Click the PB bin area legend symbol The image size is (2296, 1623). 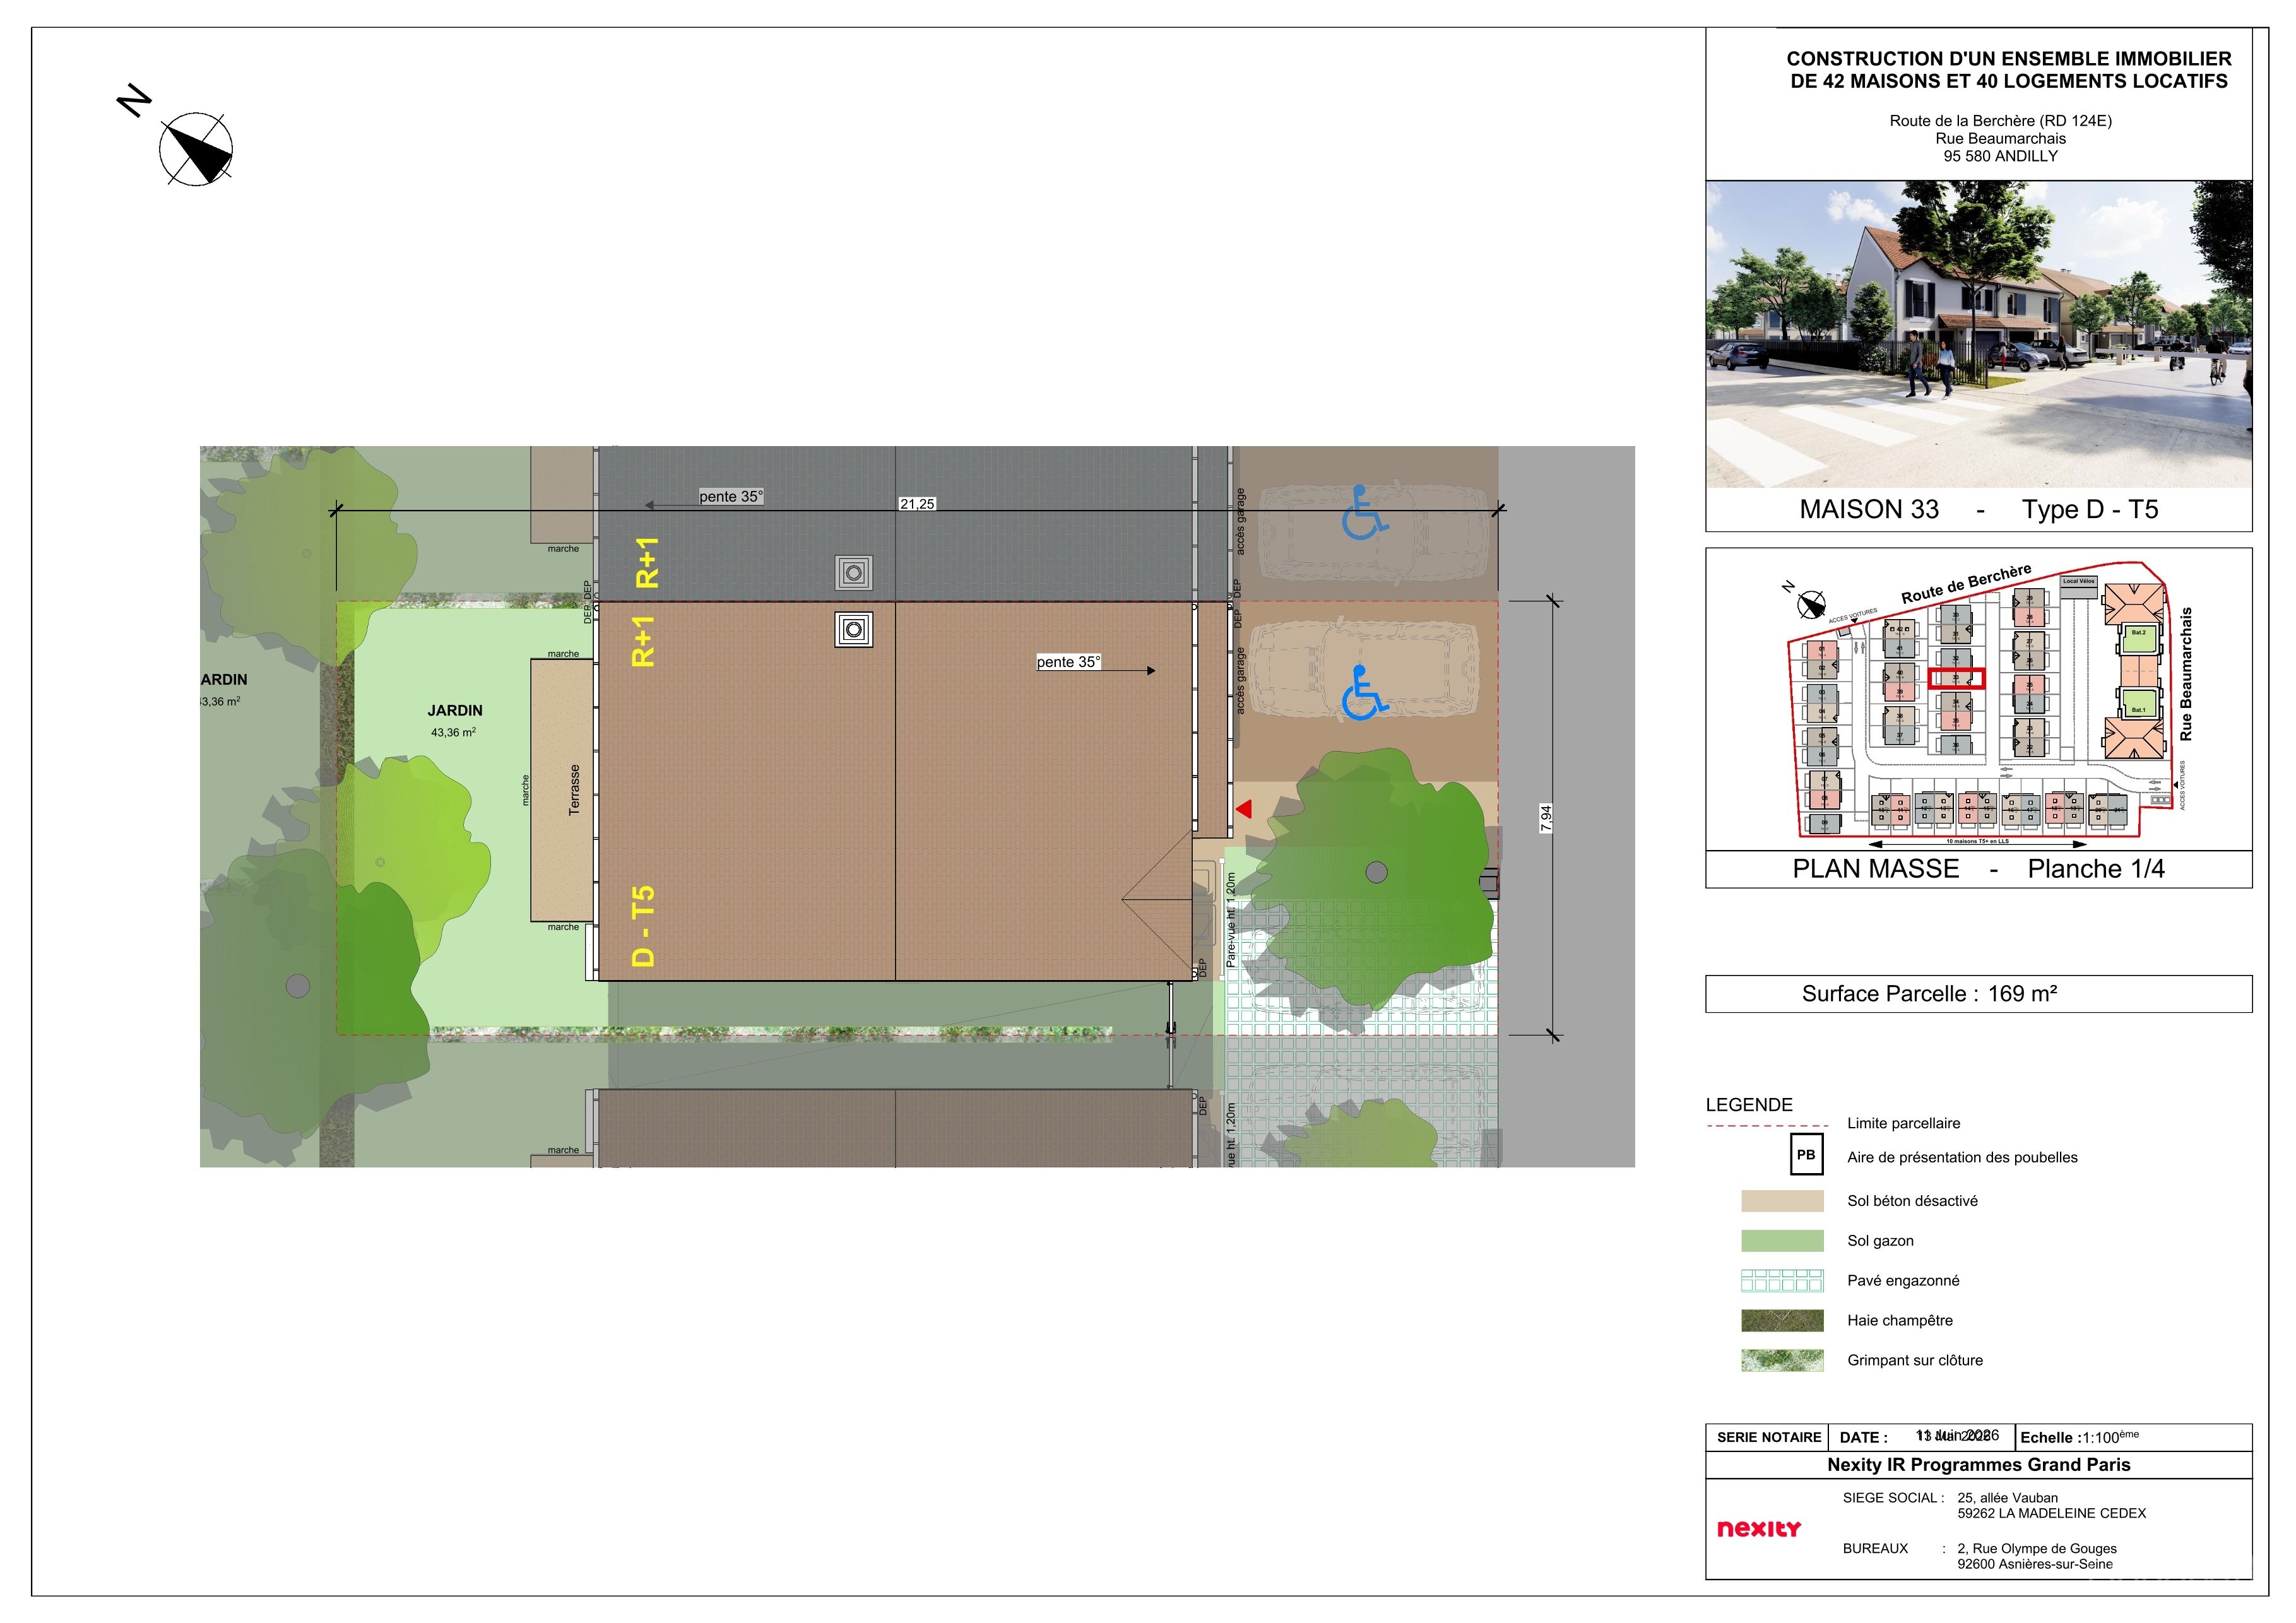pos(1806,1155)
